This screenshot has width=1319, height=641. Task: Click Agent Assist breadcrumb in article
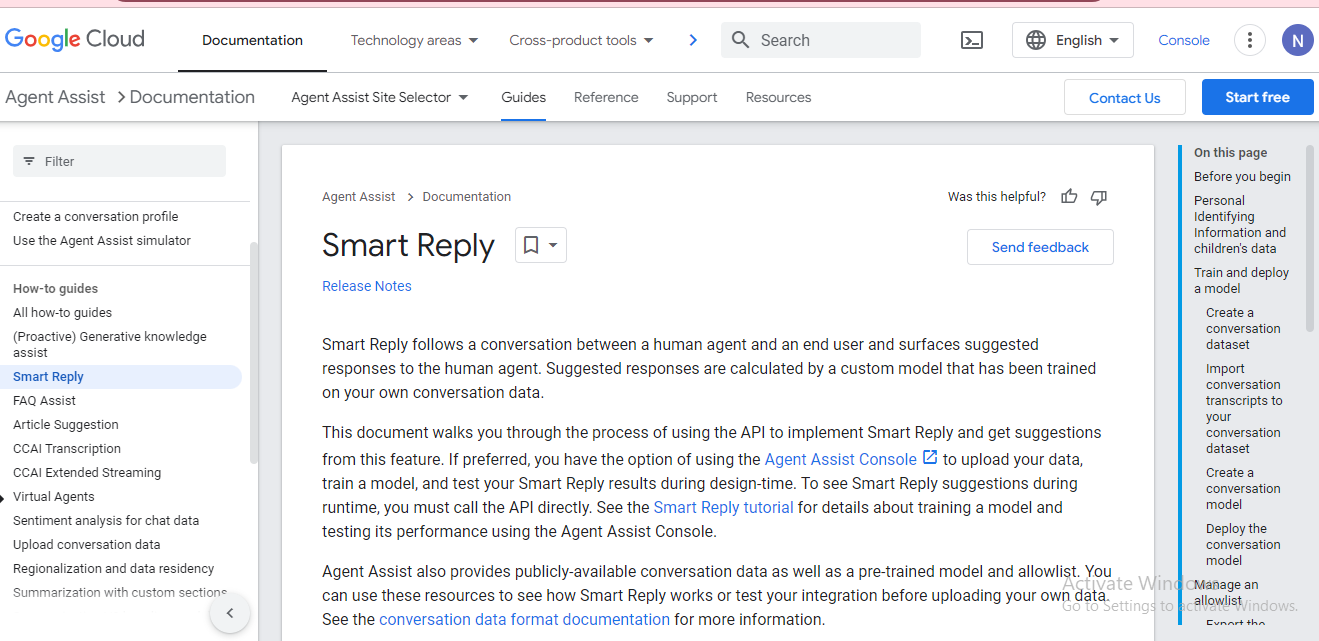coord(359,197)
